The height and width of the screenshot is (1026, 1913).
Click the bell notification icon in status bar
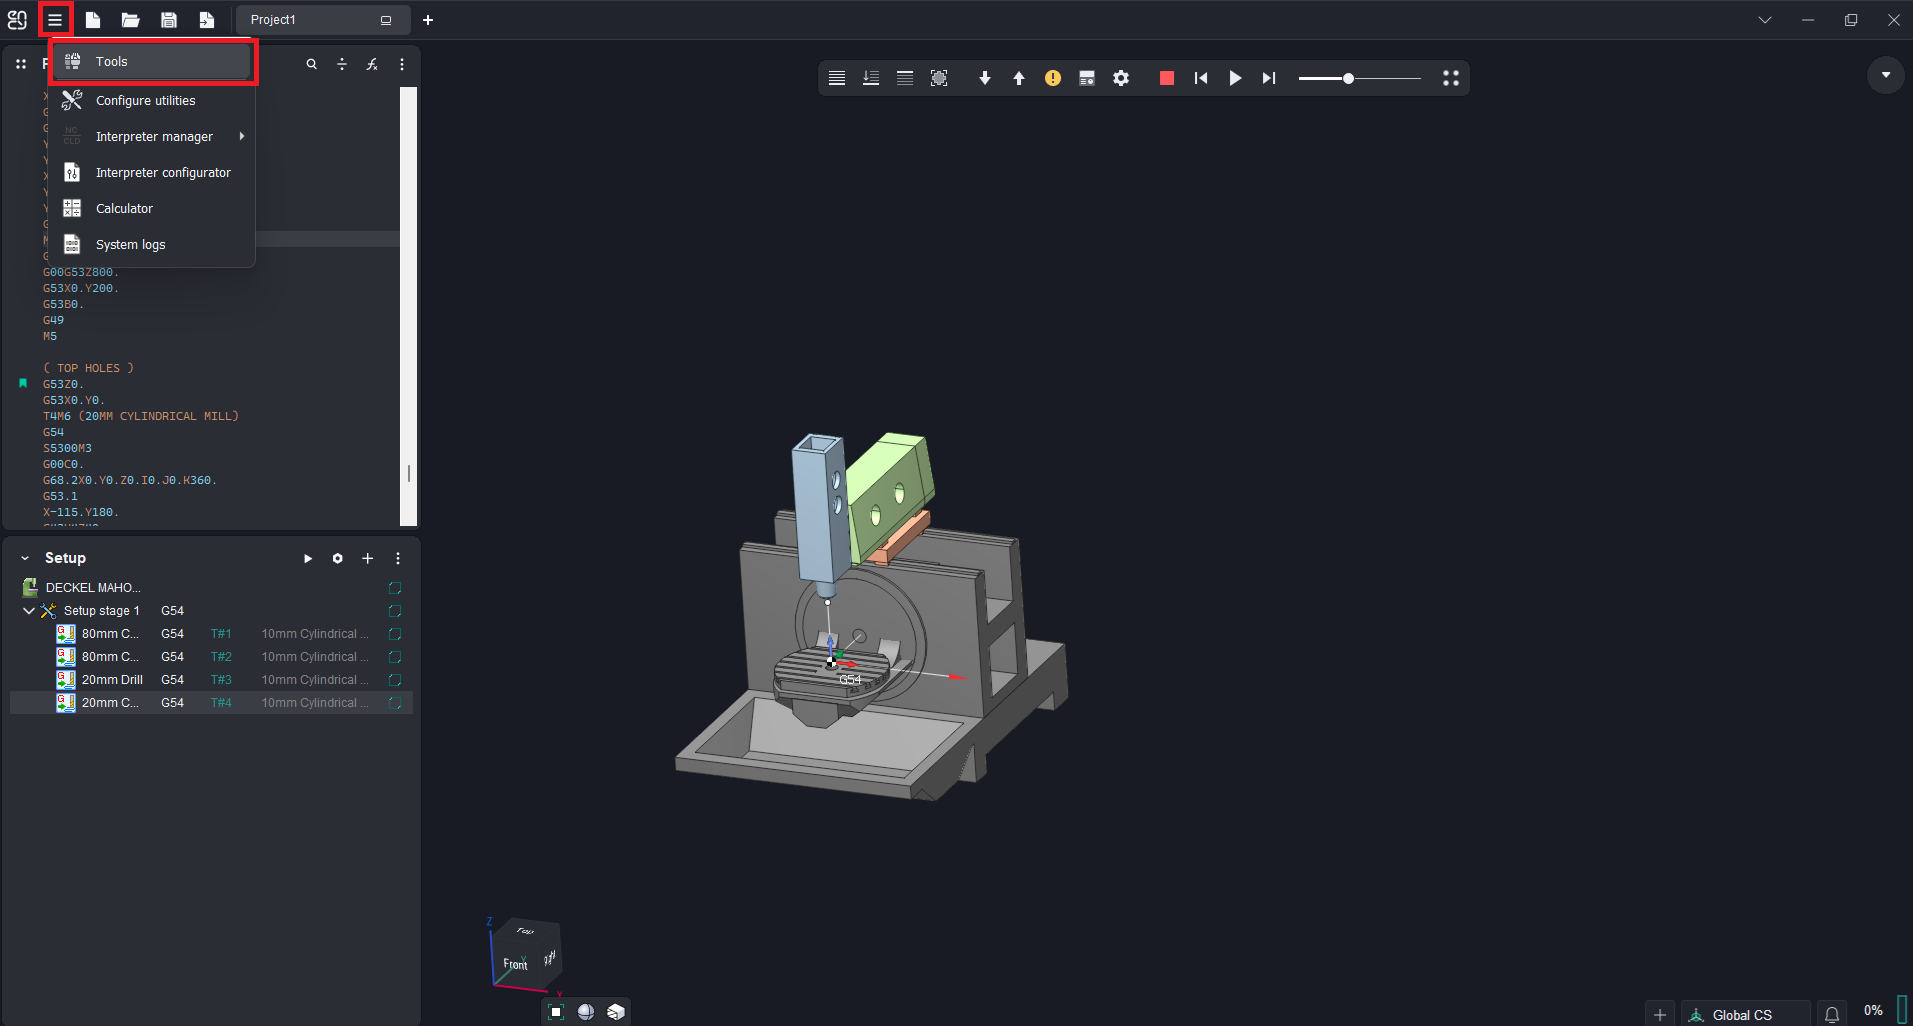click(1832, 1014)
